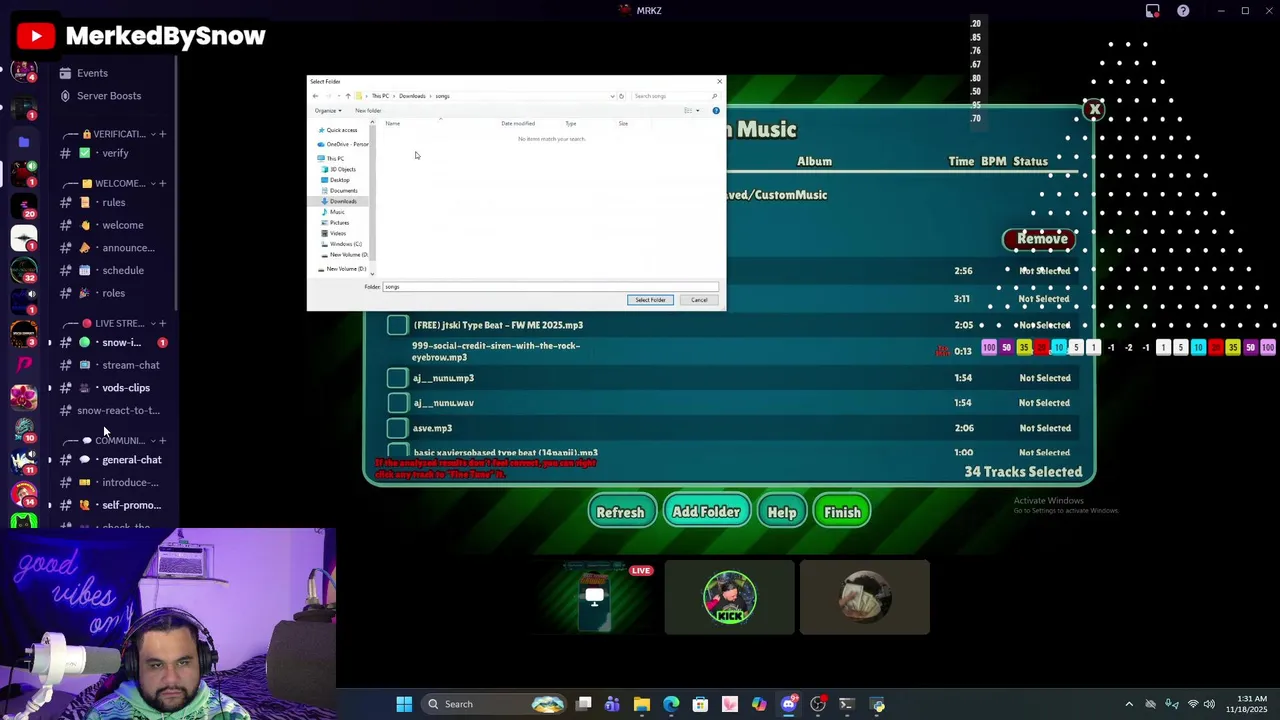Open Microsoft Store from taskbar
1280x720 pixels.
pyautogui.click(x=700, y=704)
